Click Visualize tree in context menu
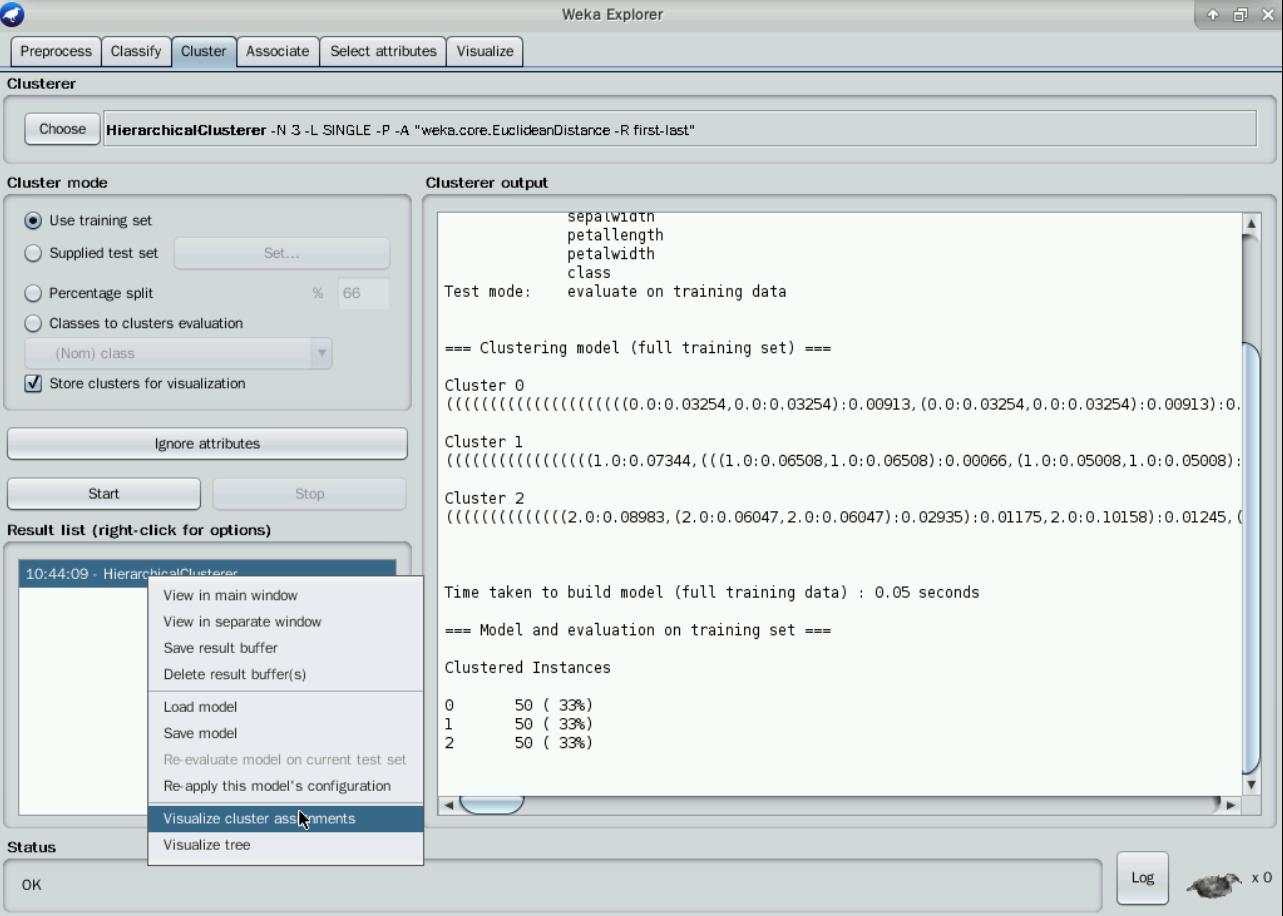Screen dimensions: 1283x916 pyautogui.click(x=207, y=845)
